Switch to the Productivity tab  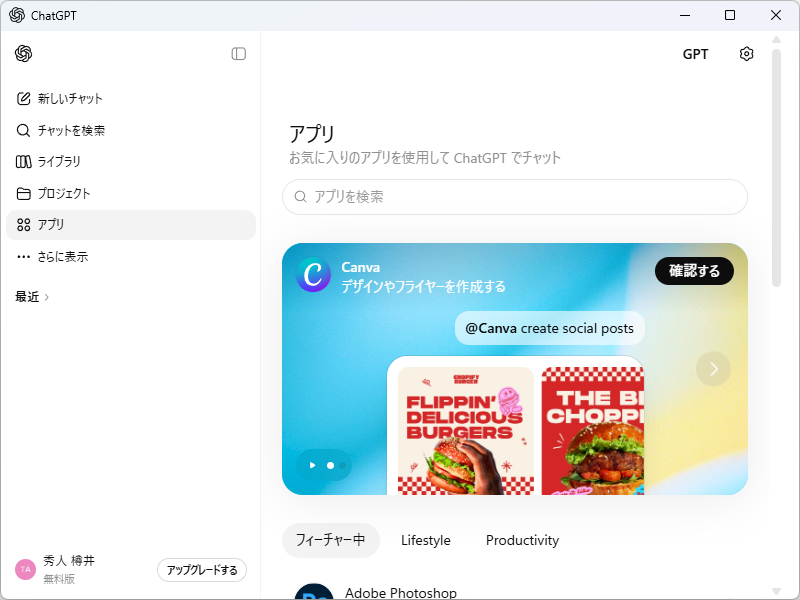522,540
